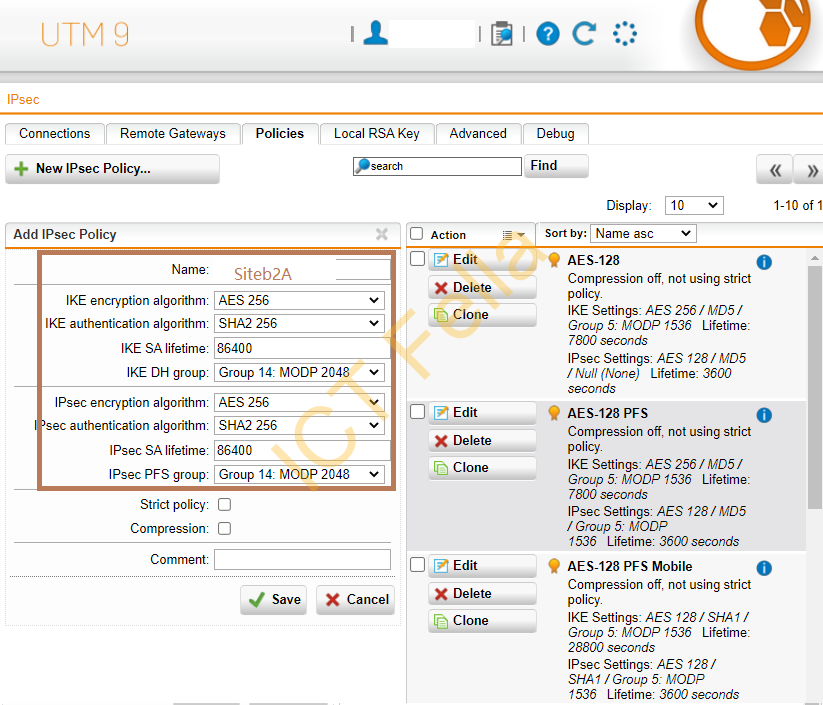Click the reload refresh arrow icon
Viewport: 823px width, 705px height.
coord(585,34)
